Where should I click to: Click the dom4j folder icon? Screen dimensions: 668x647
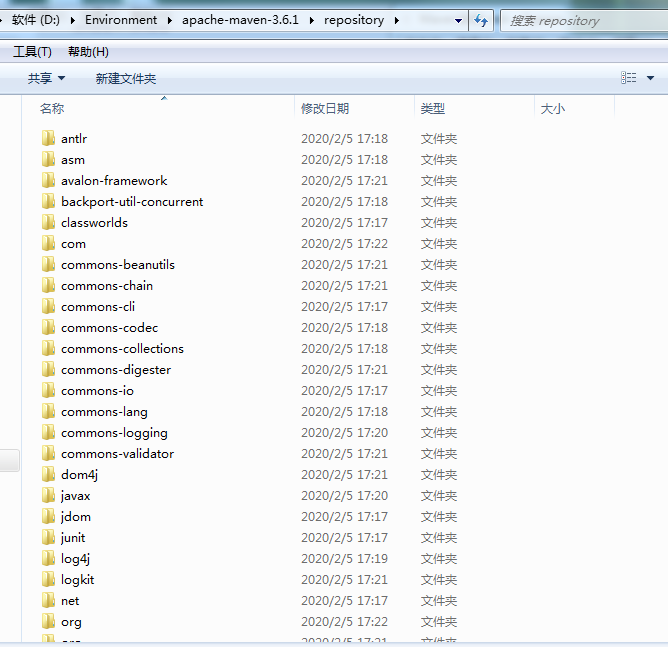click(x=48, y=474)
